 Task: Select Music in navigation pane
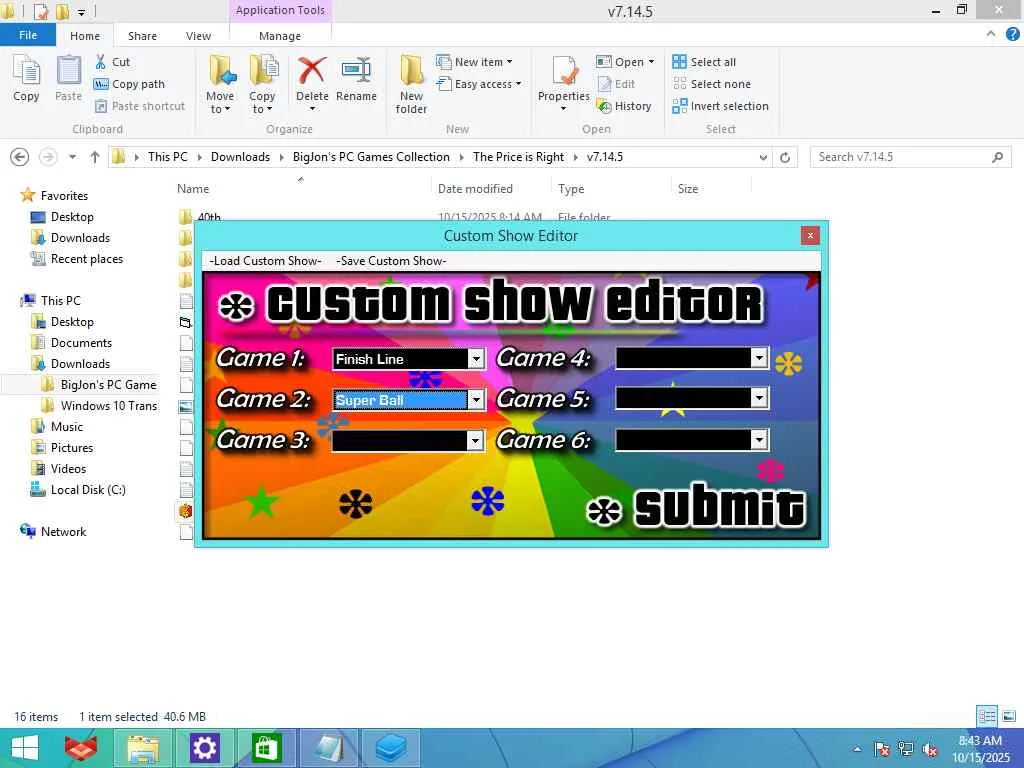click(x=57, y=426)
